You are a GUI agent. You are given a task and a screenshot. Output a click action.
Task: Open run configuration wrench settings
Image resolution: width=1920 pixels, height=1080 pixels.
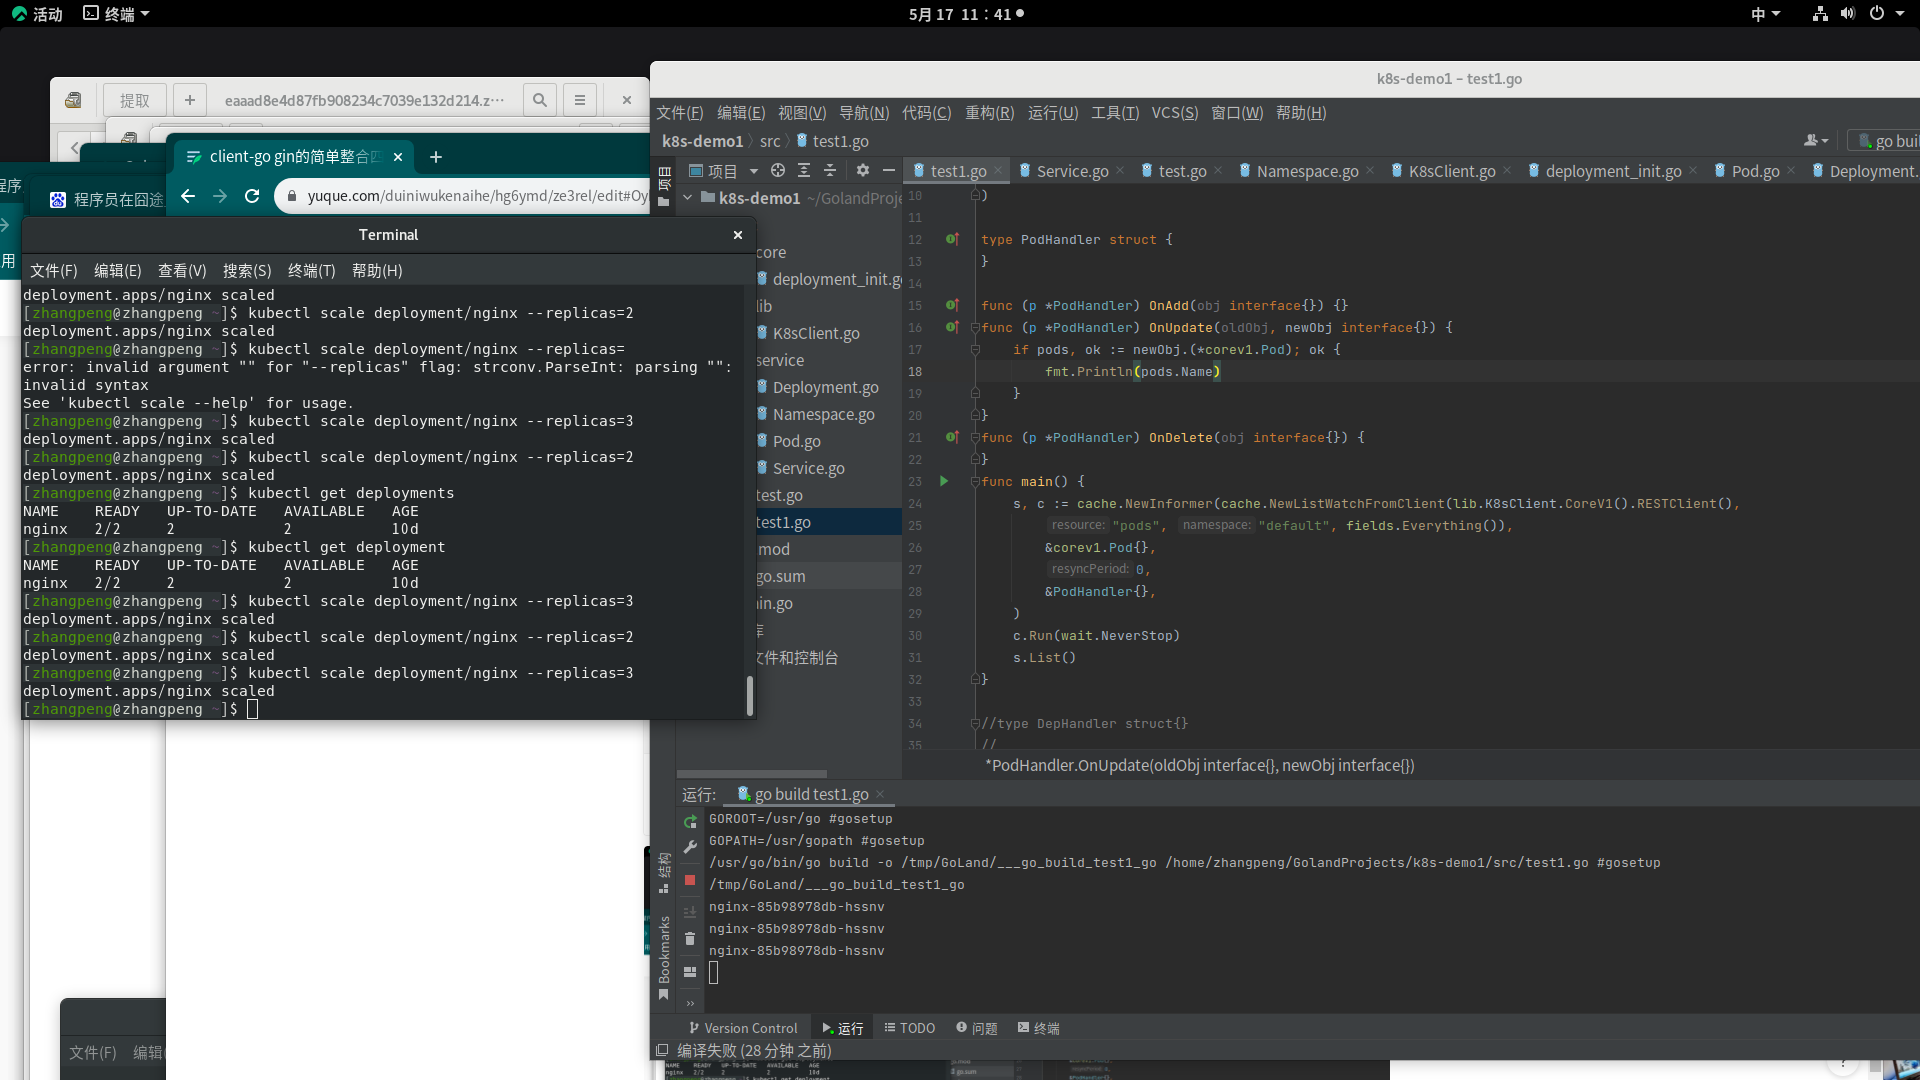[690, 847]
